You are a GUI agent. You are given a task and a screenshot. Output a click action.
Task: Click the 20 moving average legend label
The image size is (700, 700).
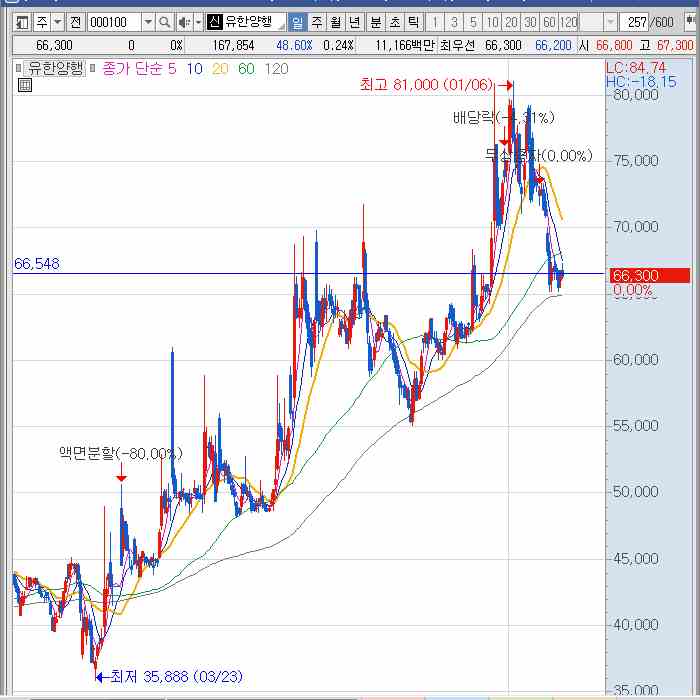[220, 69]
